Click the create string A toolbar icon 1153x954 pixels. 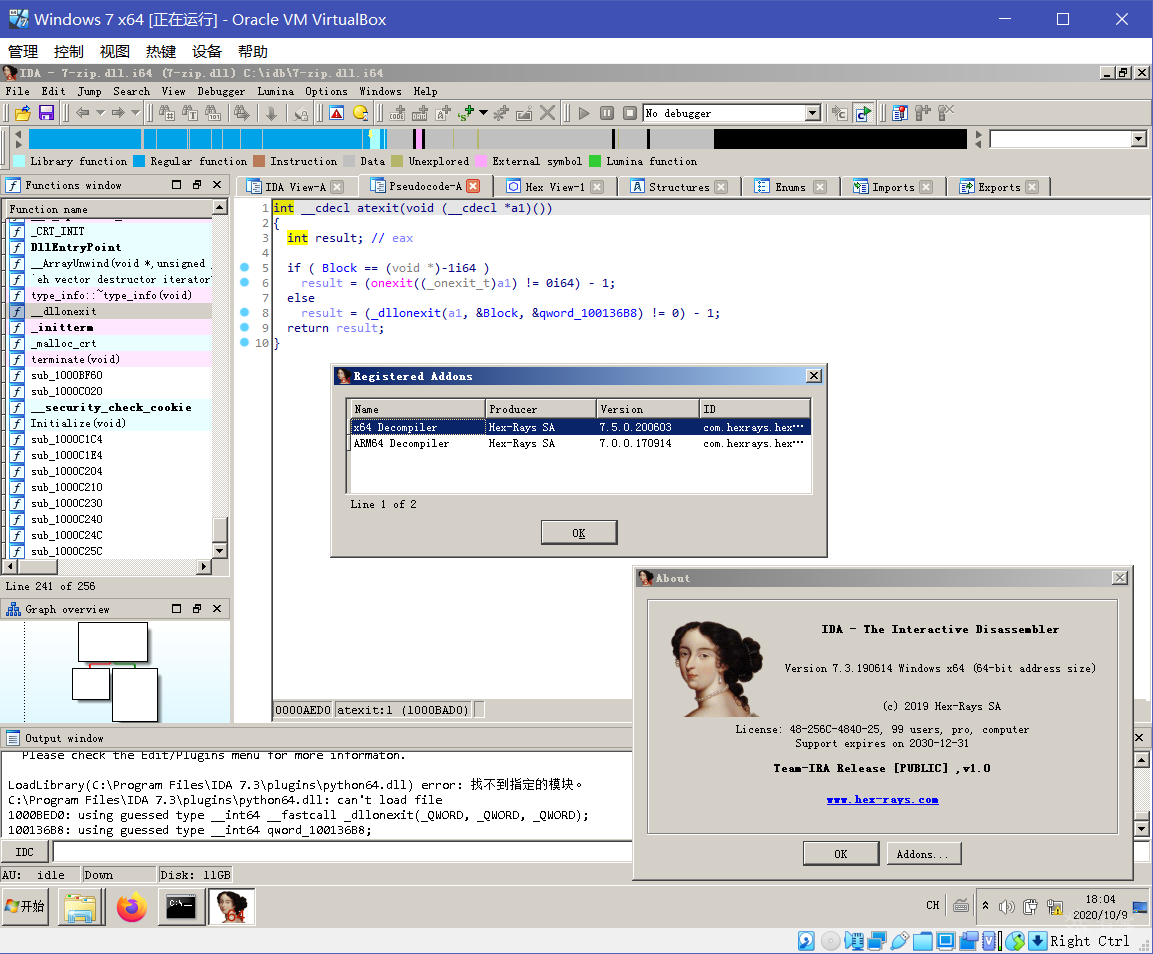[443, 113]
